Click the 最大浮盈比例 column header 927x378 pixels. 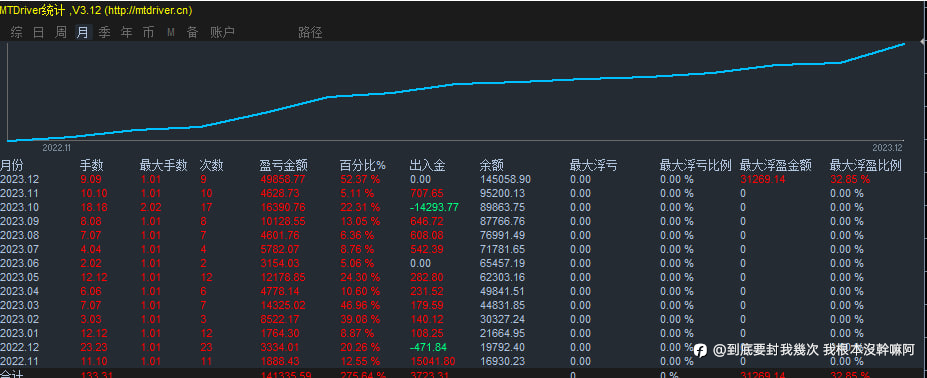pyautogui.click(x=866, y=166)
